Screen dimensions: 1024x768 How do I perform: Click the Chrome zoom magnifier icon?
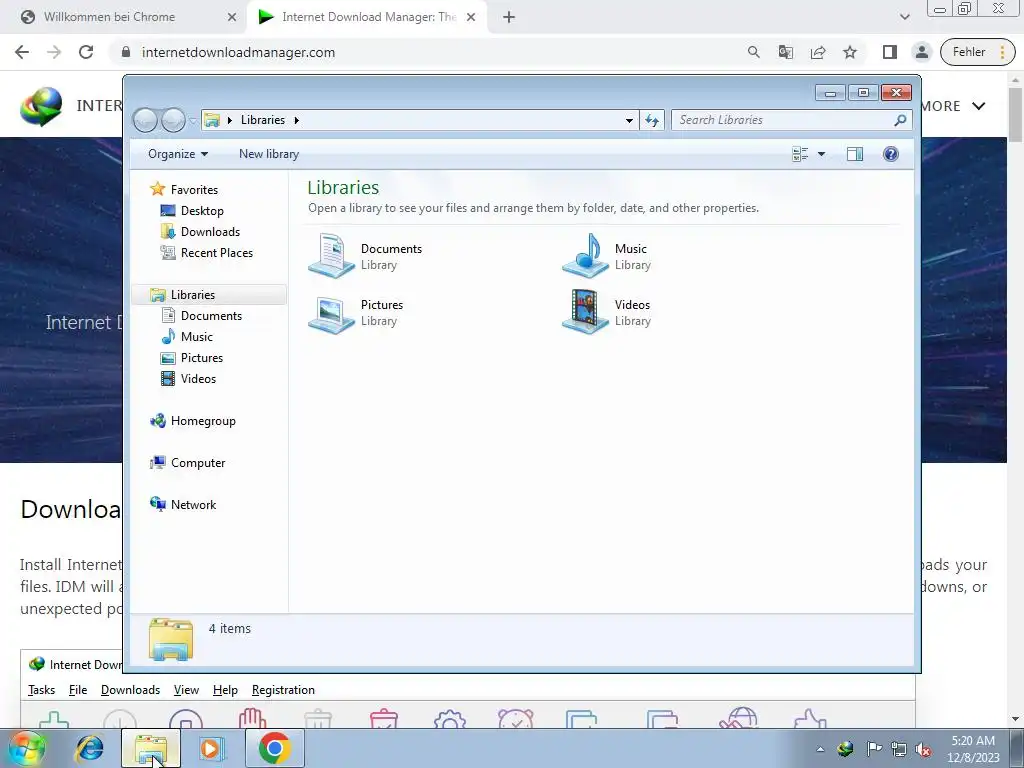pyautogui.click(x=754, y=52)
